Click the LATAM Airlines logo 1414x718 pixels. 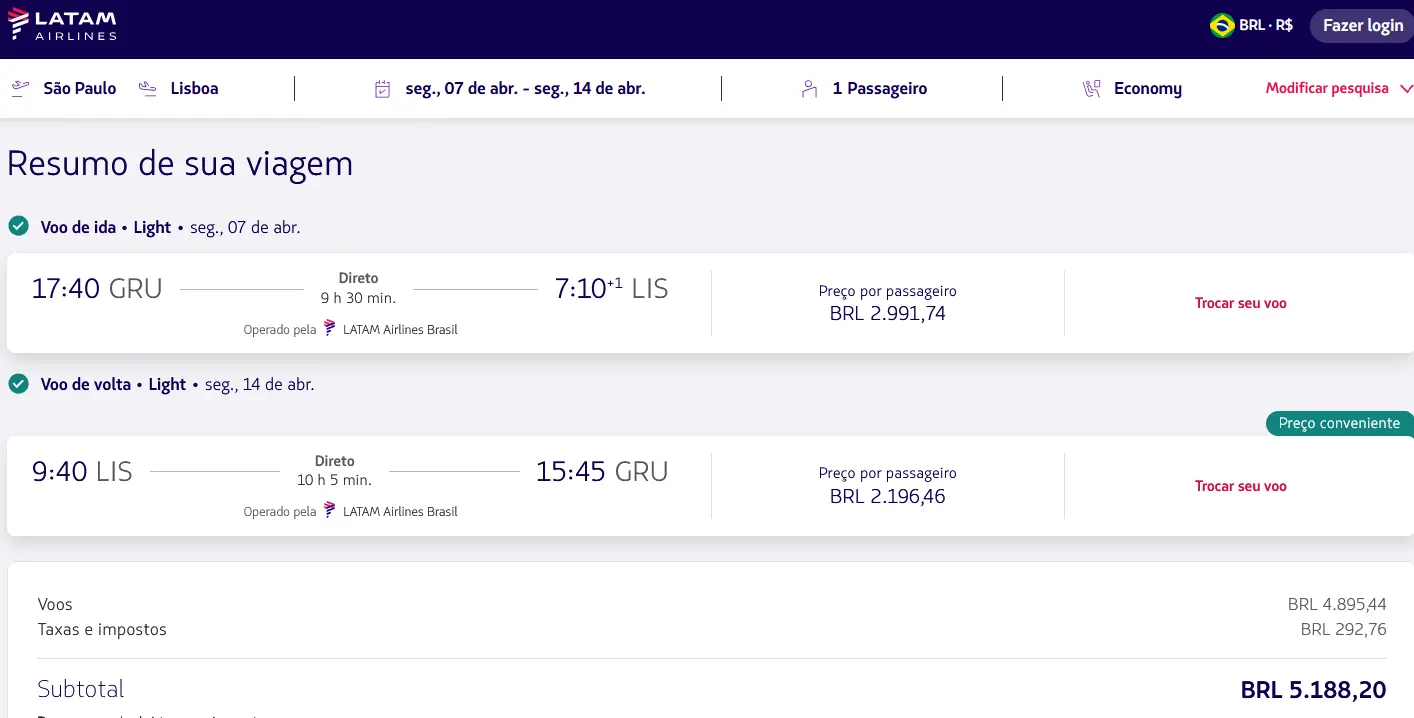(x=62, y=25)
